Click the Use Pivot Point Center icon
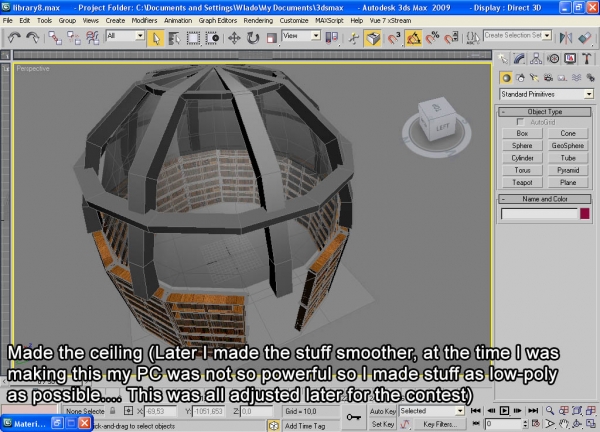Image resolution: width=600 pixels, height=432 pixels. click(x=332, y=38)
